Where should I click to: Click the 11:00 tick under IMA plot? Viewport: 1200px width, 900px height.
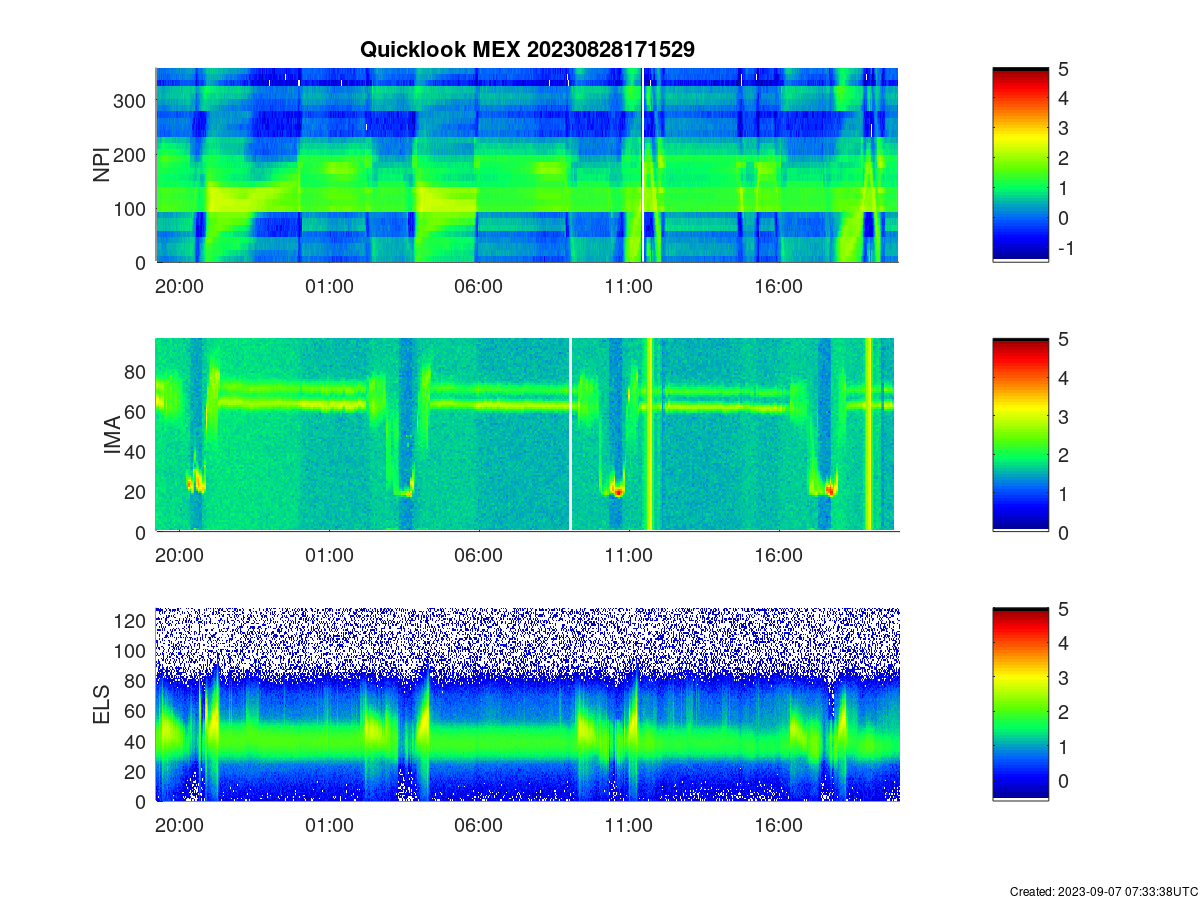(x=629, y=556)
